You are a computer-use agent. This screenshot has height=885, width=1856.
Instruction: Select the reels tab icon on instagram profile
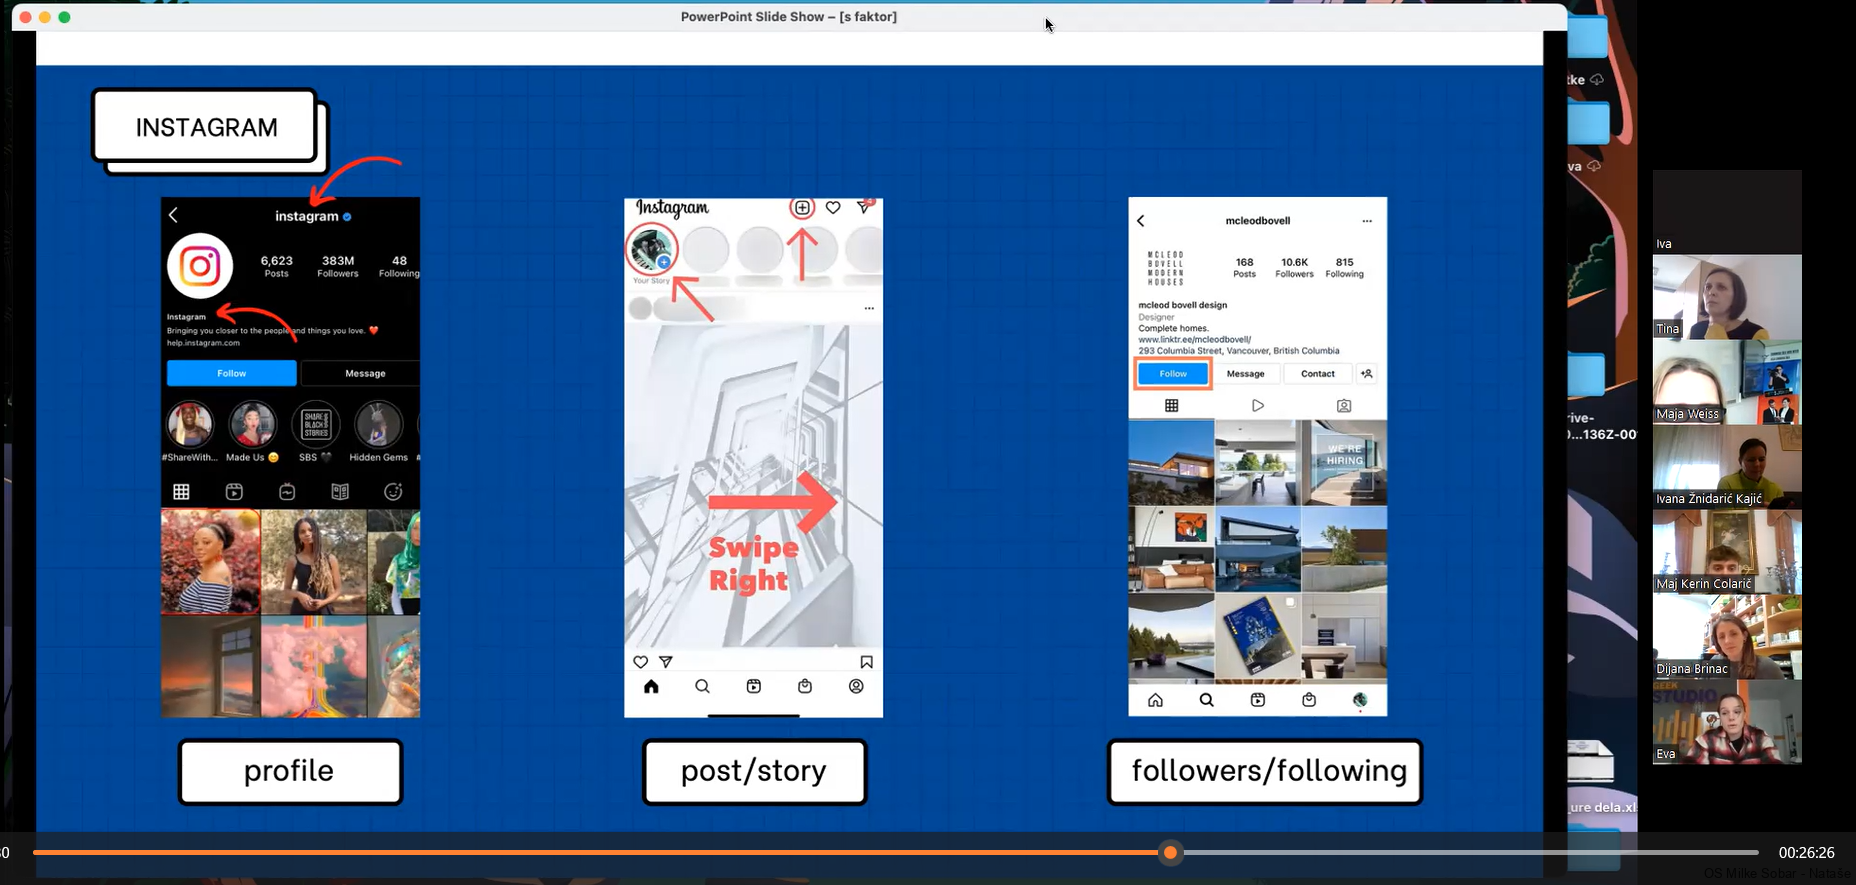[x=234, y=491]
